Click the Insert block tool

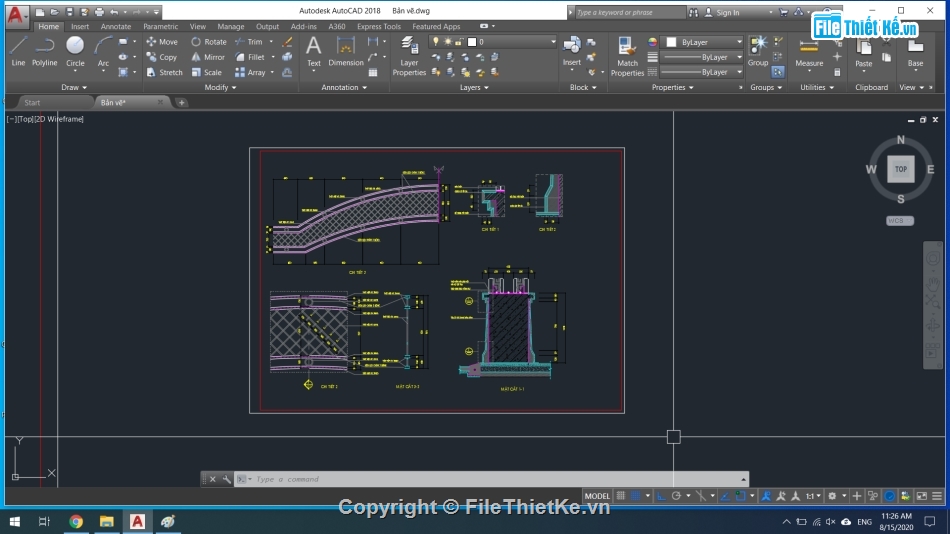[x=571, y=52]
